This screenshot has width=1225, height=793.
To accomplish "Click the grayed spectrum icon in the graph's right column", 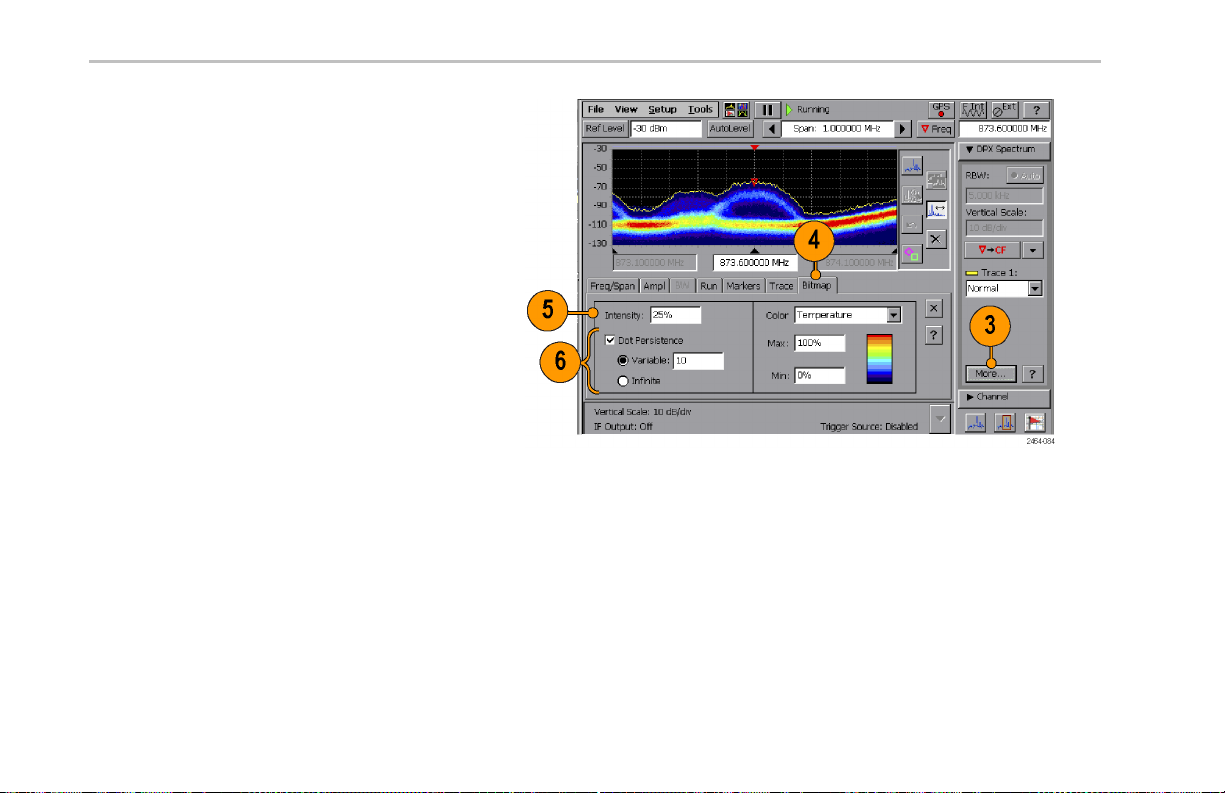I will point(936,180).
